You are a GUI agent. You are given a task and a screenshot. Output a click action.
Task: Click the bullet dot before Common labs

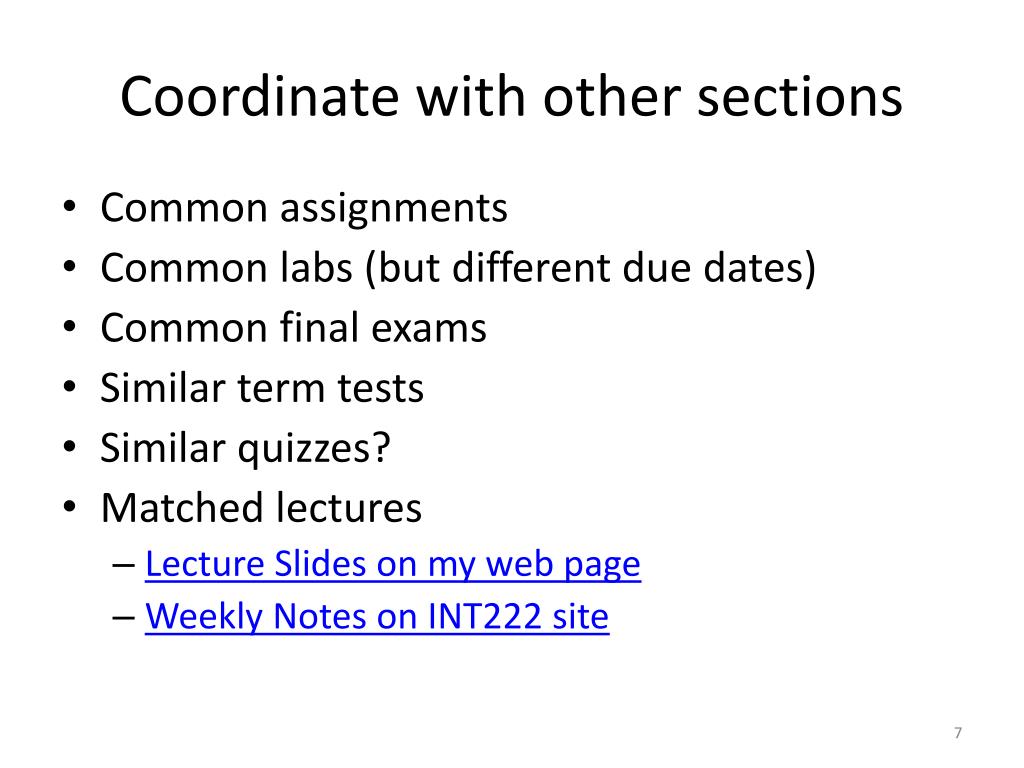tap(69, 267)
